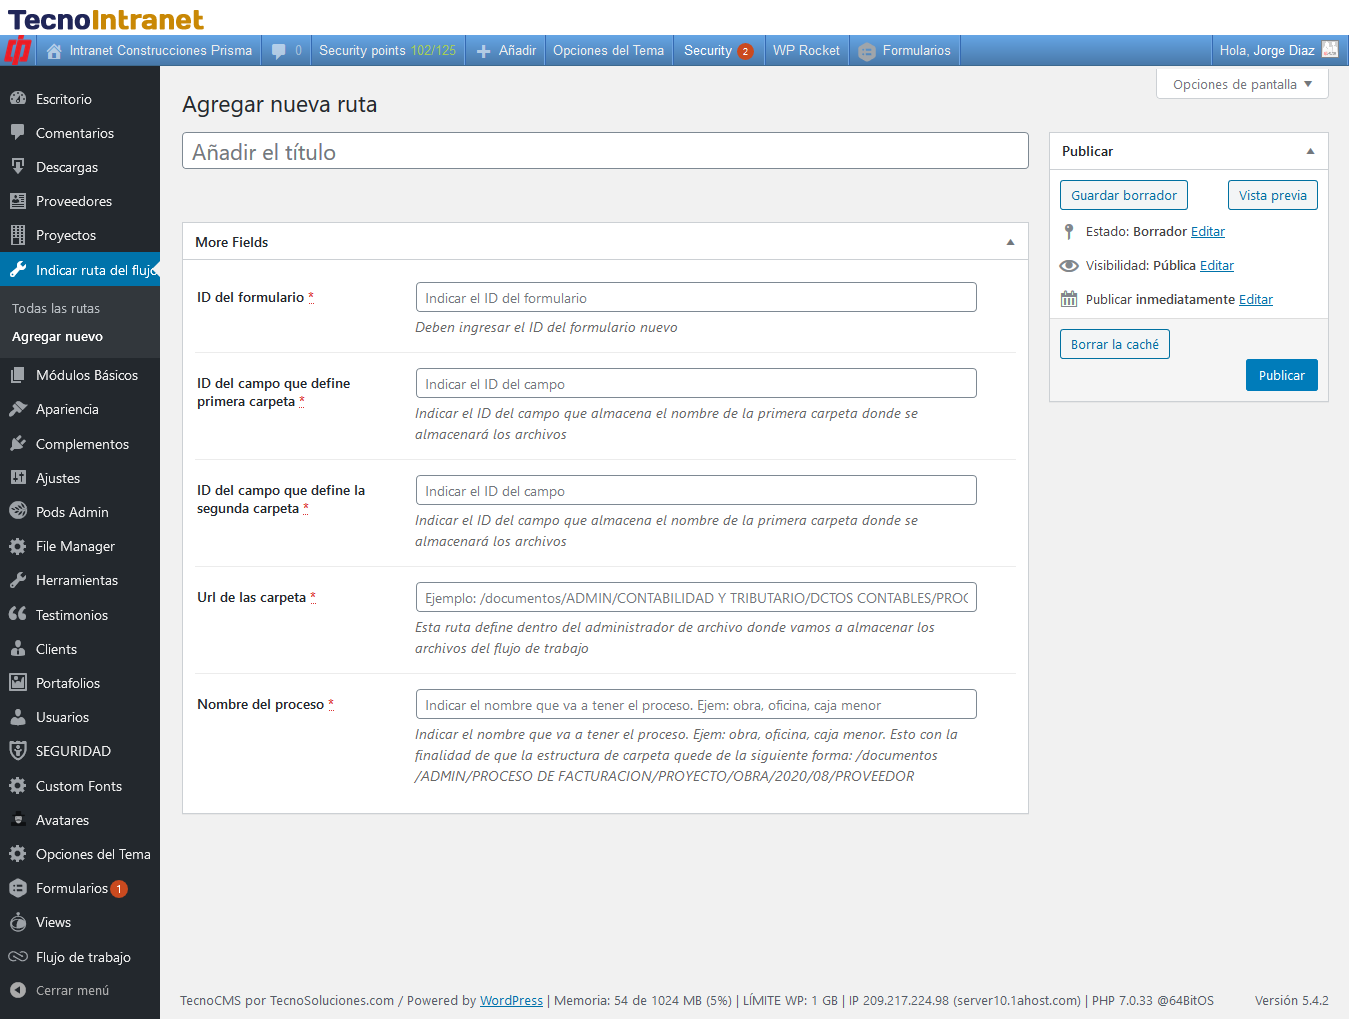Open the WP Rocket admin bar menu
The image size is (1349, 1019).
click(x=806, y=51)
